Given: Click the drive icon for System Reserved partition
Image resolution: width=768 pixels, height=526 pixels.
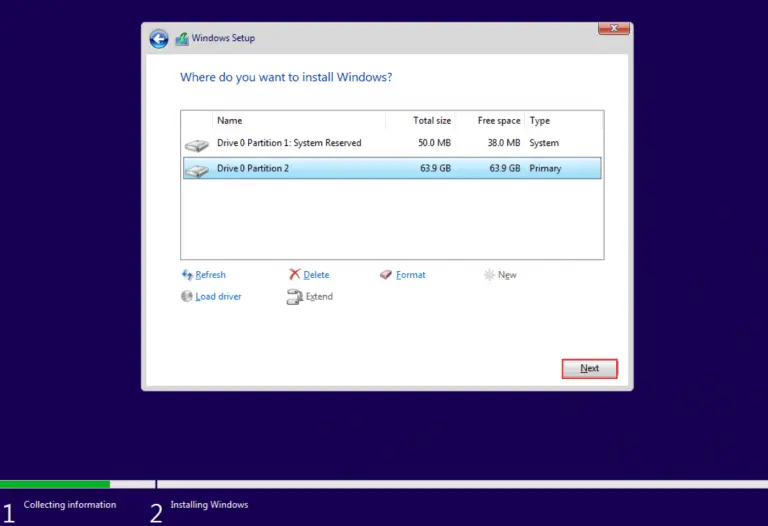Looking at the screenshot, I should (x=197, y=145).
